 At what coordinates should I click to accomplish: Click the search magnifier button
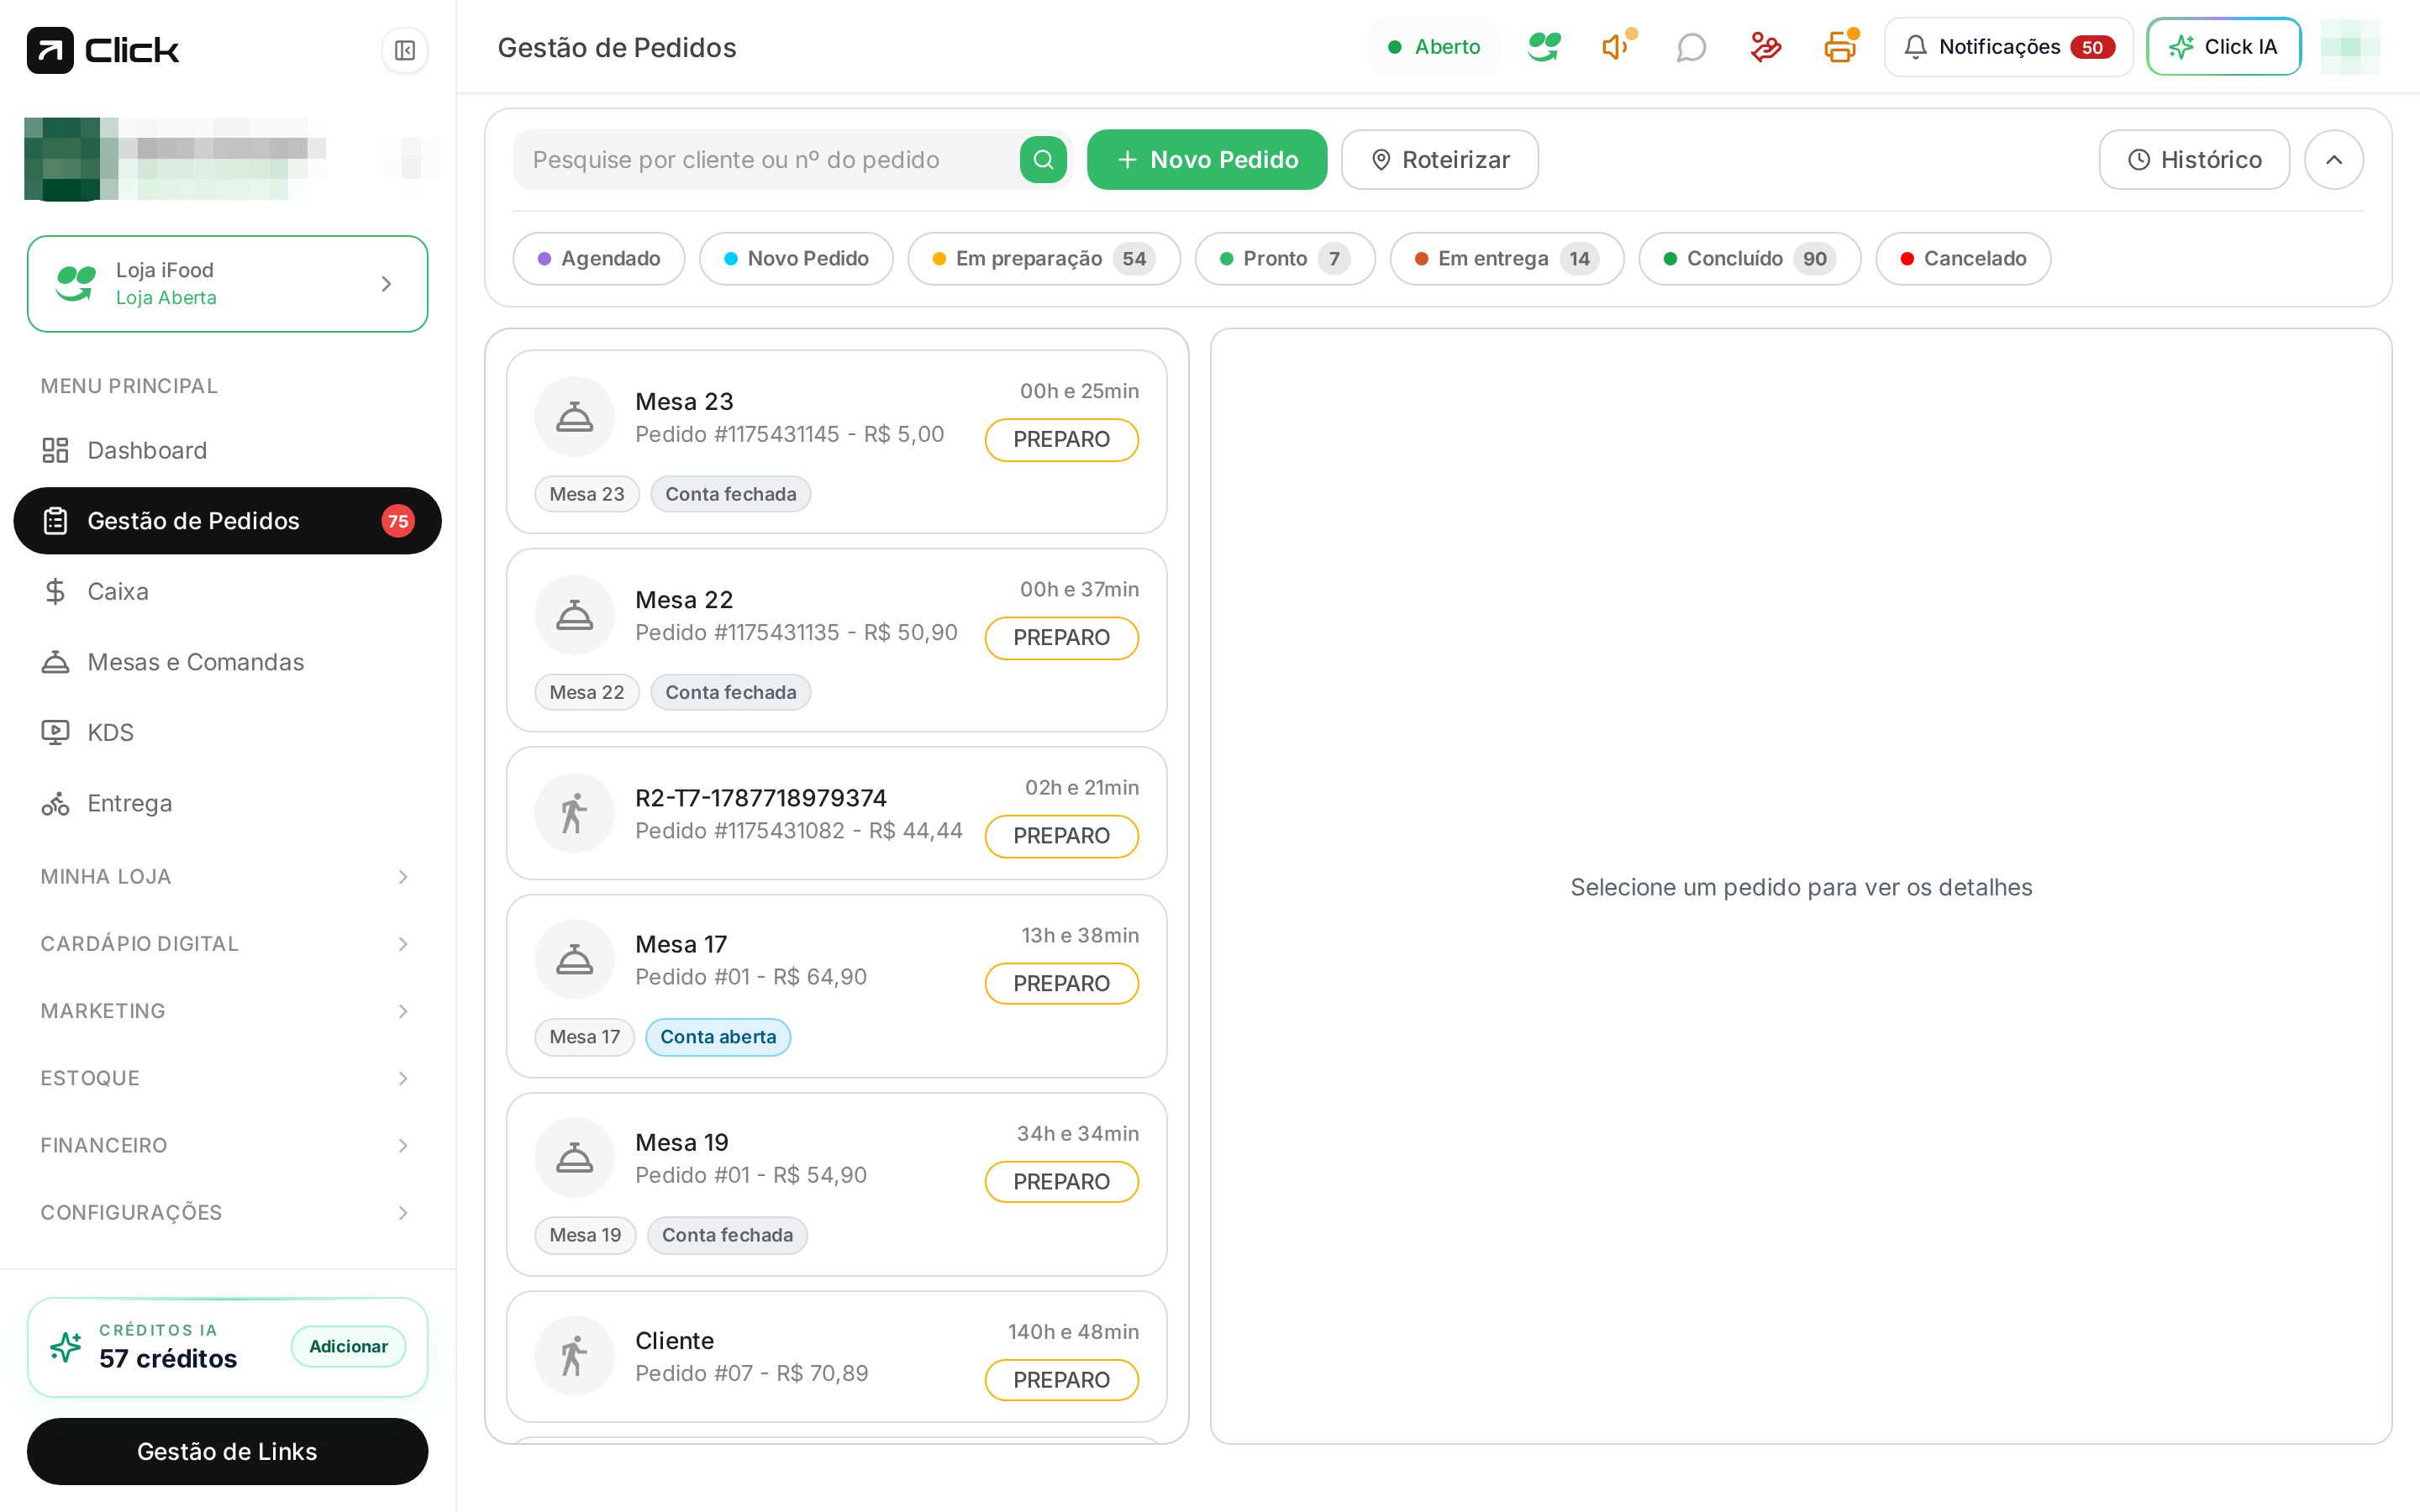pos(1043,160)
